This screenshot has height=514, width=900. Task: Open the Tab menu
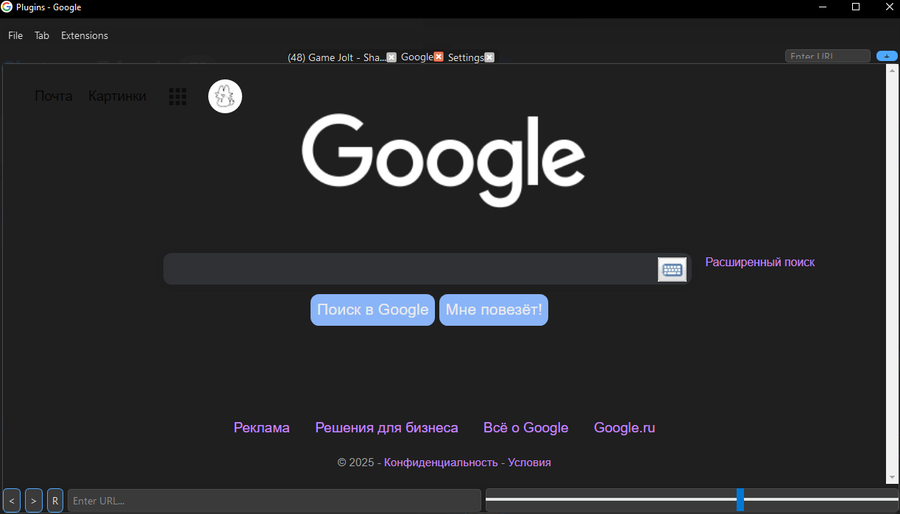click(42, 36)
